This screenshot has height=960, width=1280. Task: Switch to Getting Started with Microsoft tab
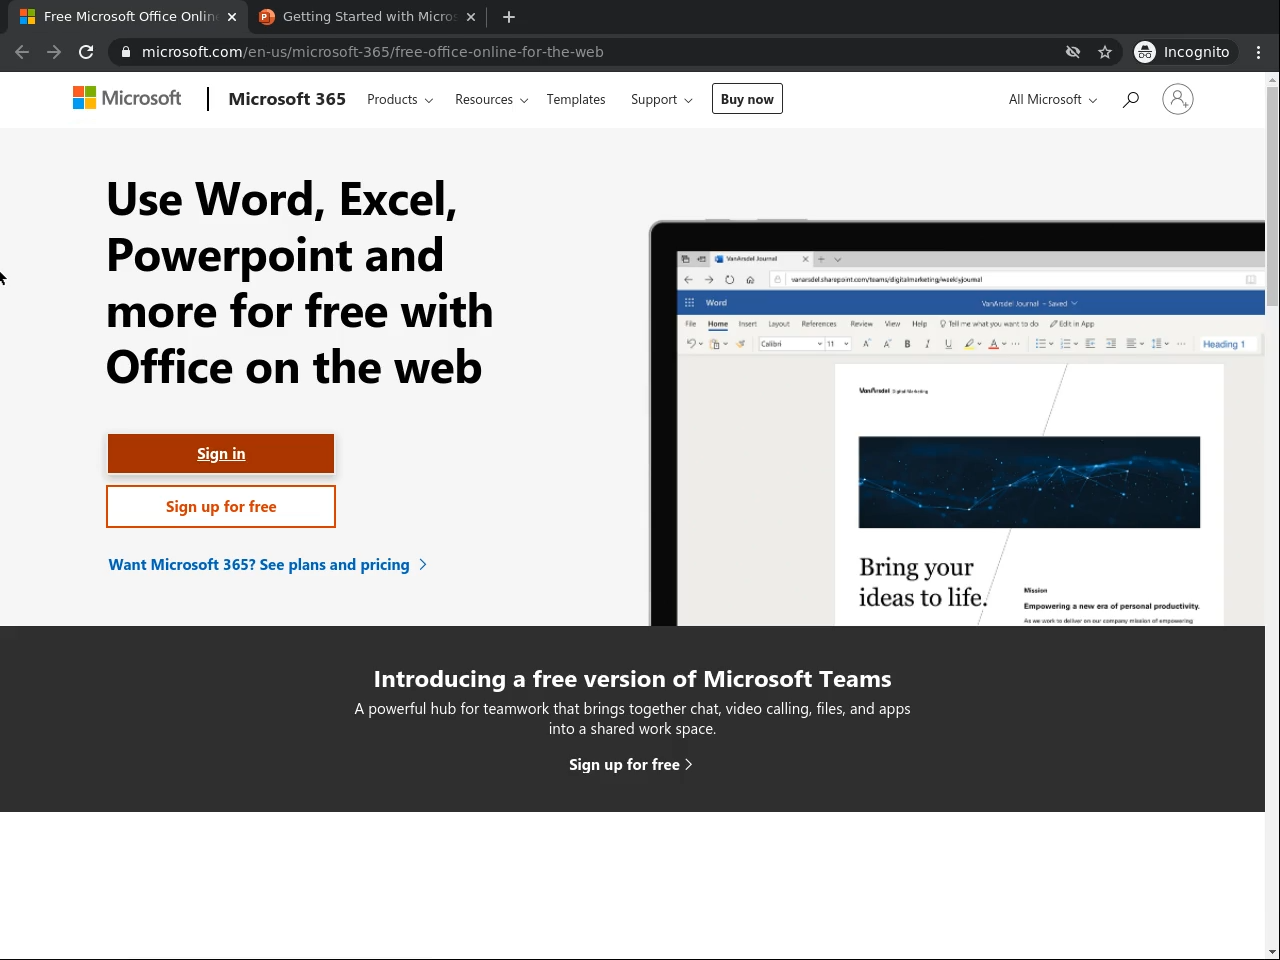(x=367, y=17)
